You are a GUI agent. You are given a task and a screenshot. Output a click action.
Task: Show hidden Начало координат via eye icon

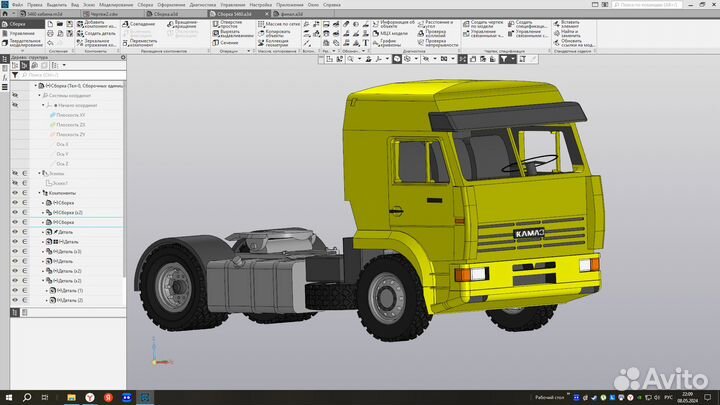(x=15, y=105)
